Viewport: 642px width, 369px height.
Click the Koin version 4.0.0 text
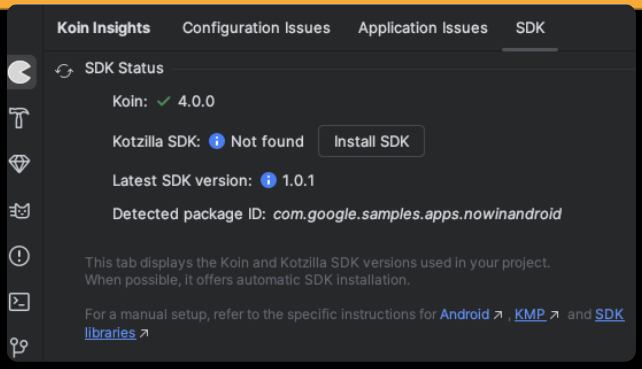[196, 101]
